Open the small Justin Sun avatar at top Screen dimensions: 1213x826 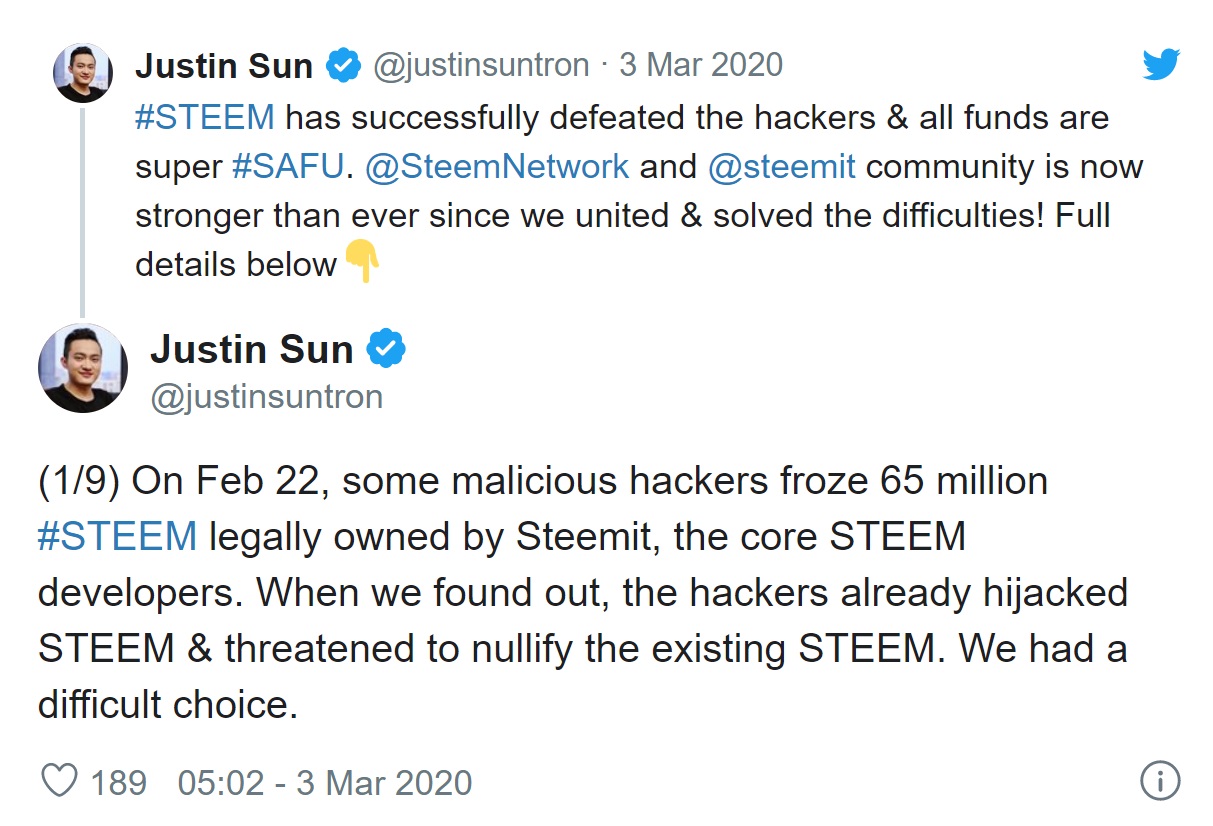tap(82, 72)
